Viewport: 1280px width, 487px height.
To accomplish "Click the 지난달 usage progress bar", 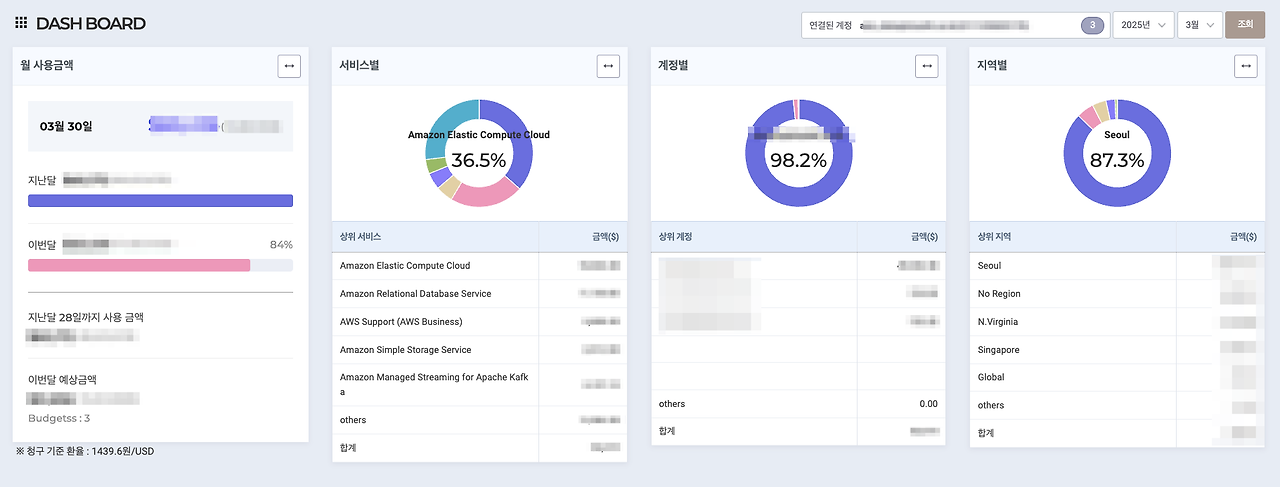I will click(160, 201).
